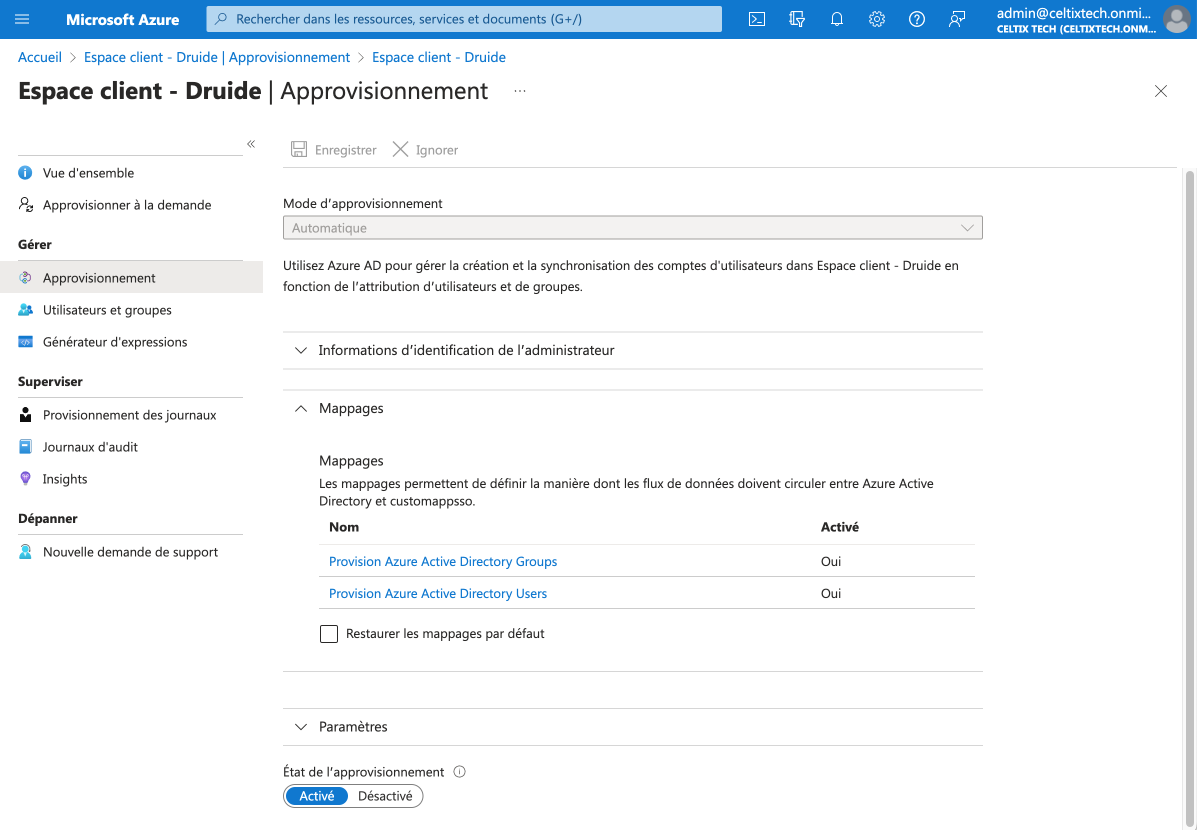Click the Nouvelle demande de support icon
1197x830 pixels.
pos(25,551)
